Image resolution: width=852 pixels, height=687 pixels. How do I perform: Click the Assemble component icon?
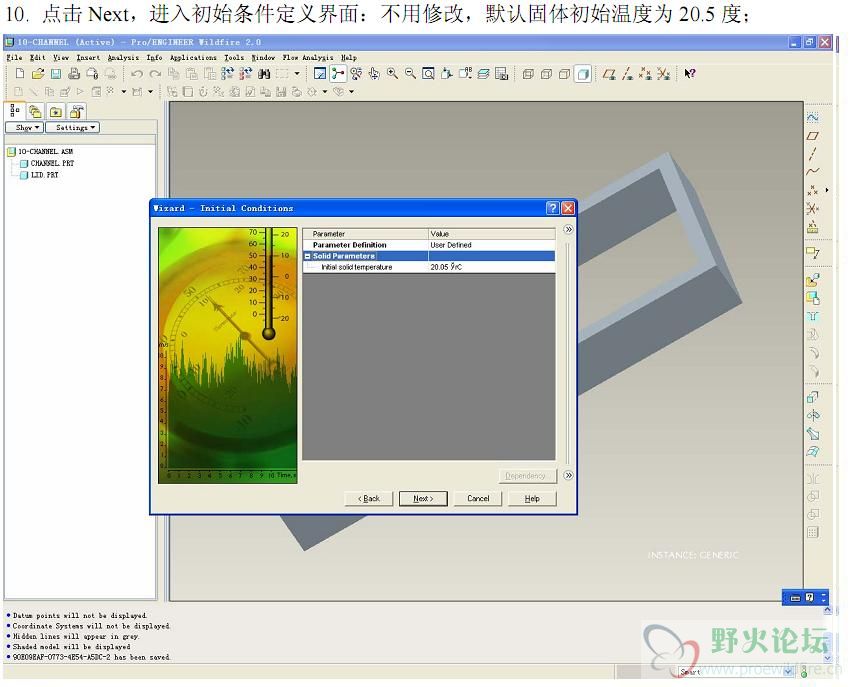(x=812, y=280)
